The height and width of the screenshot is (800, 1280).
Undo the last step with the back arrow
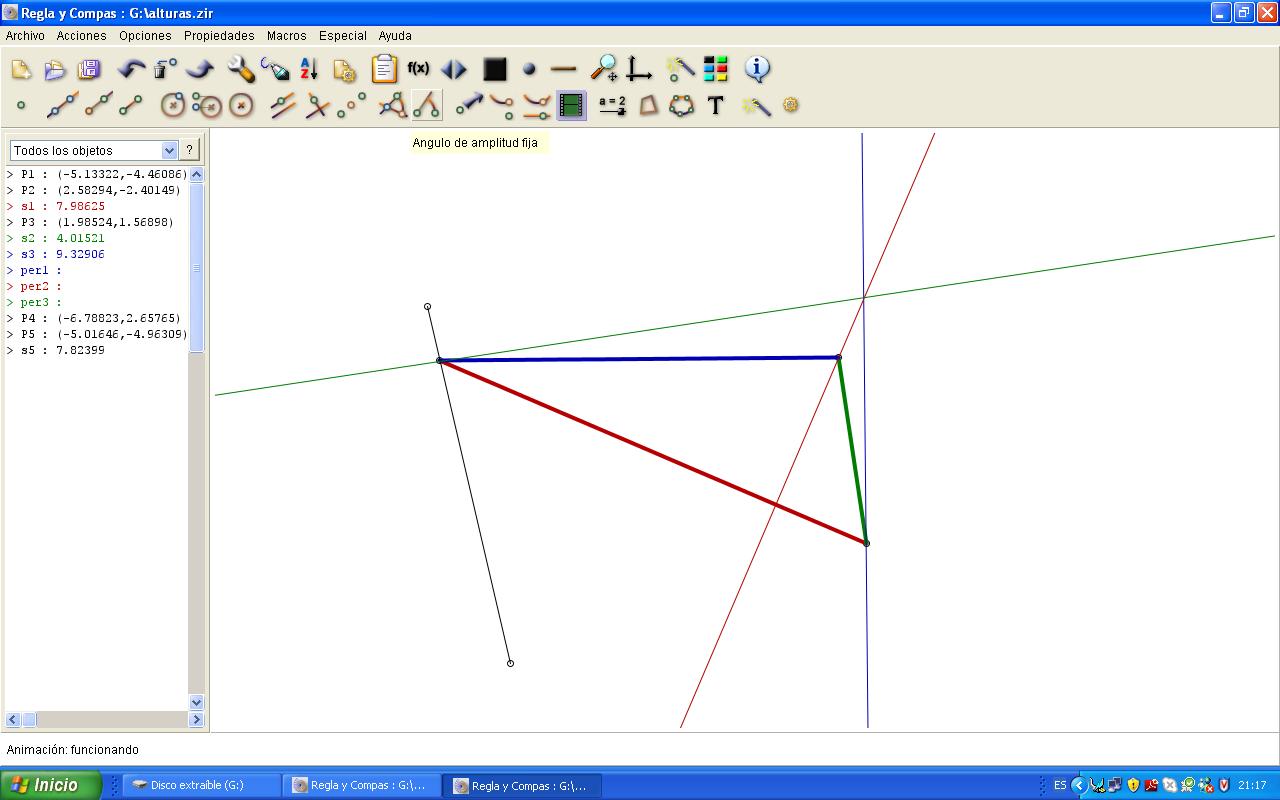131,69
